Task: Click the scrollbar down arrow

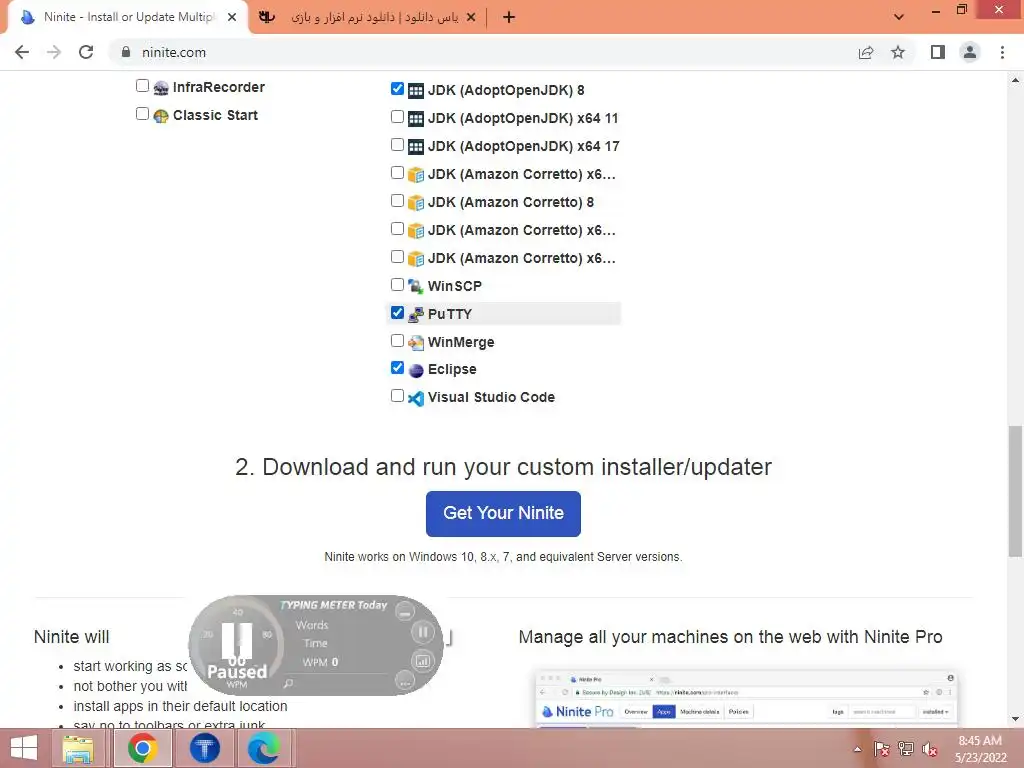Action: [1015, 719]
